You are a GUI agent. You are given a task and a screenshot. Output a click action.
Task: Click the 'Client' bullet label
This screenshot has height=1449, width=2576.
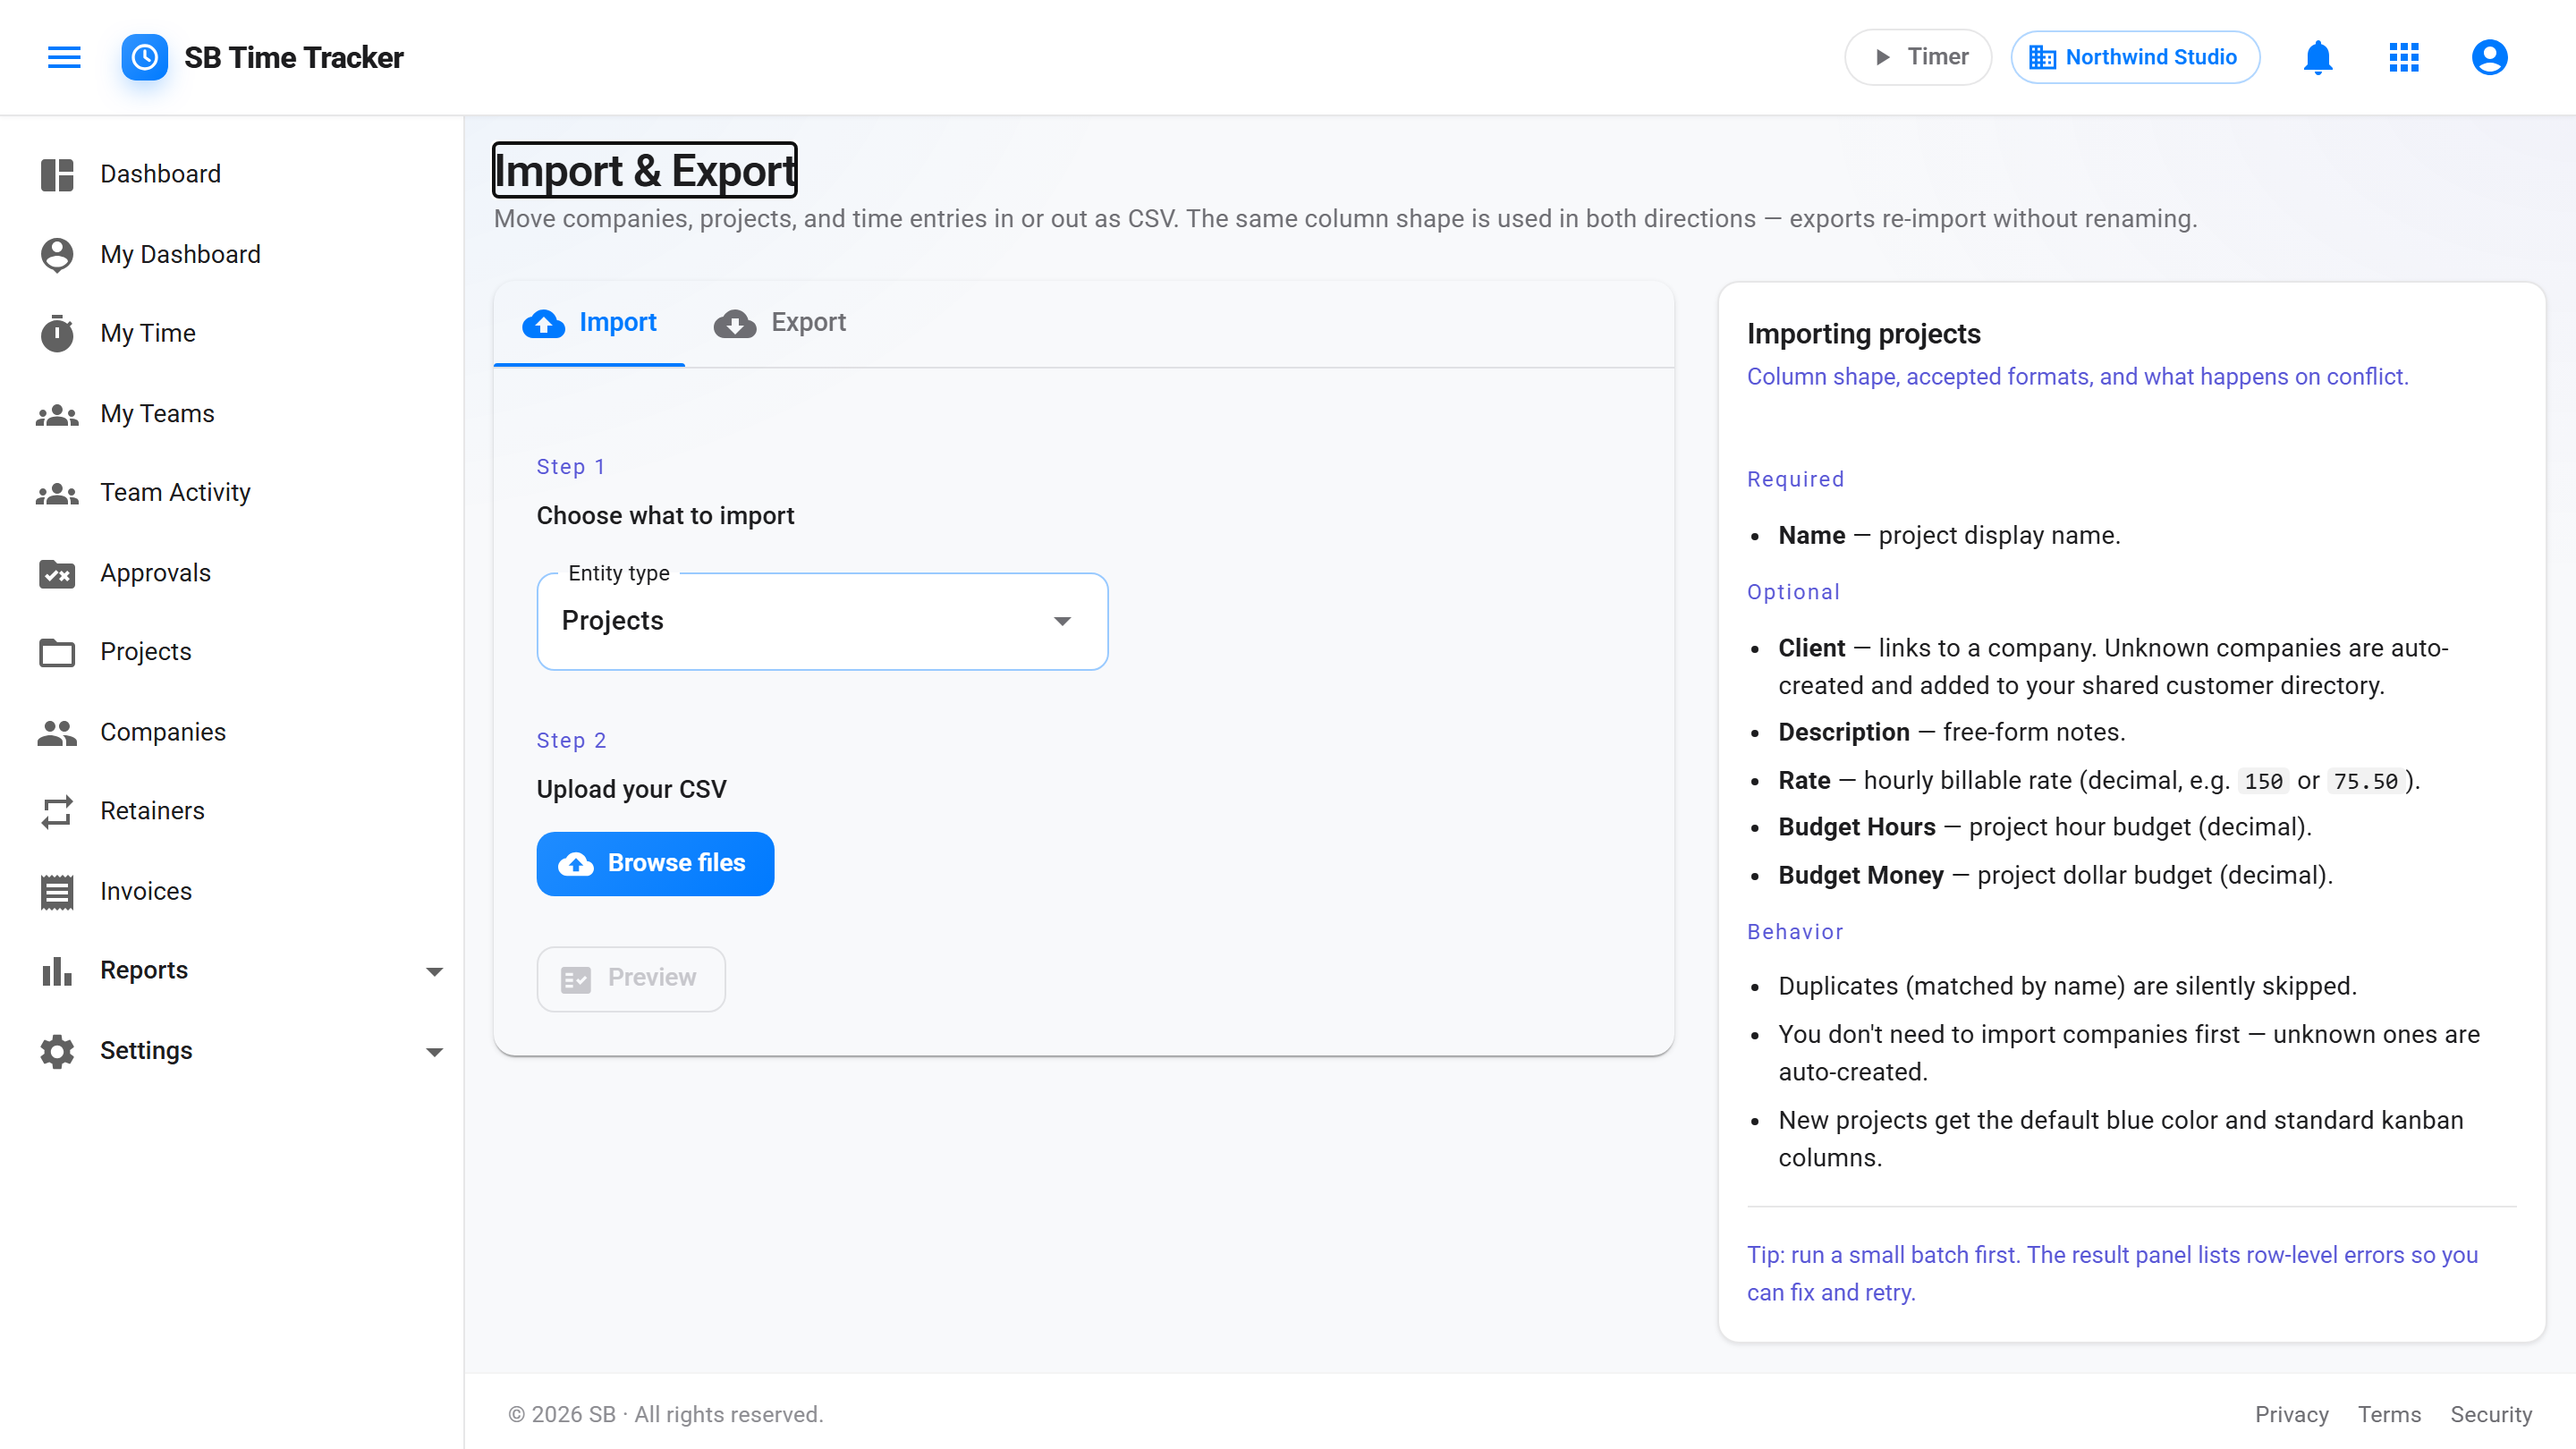coord(1811,648)
